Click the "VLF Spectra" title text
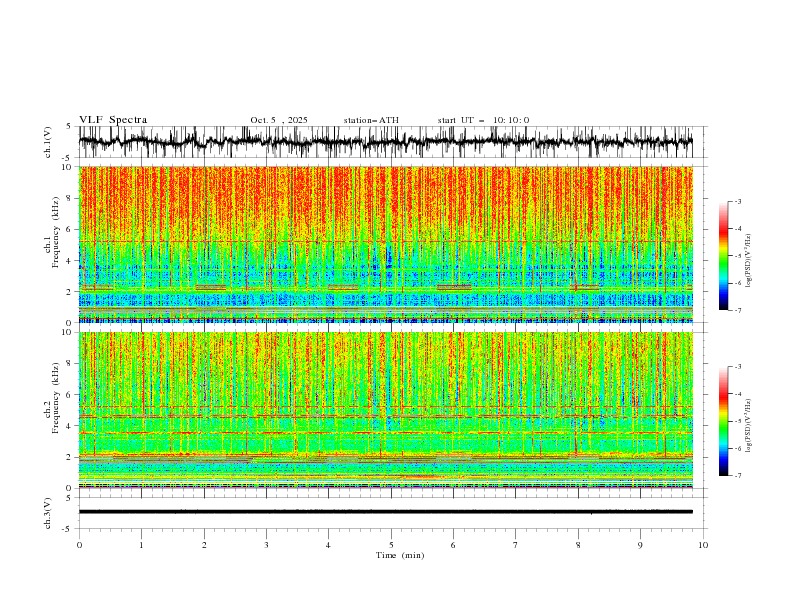This screenshot has width=792, height=612. point(113,120)
